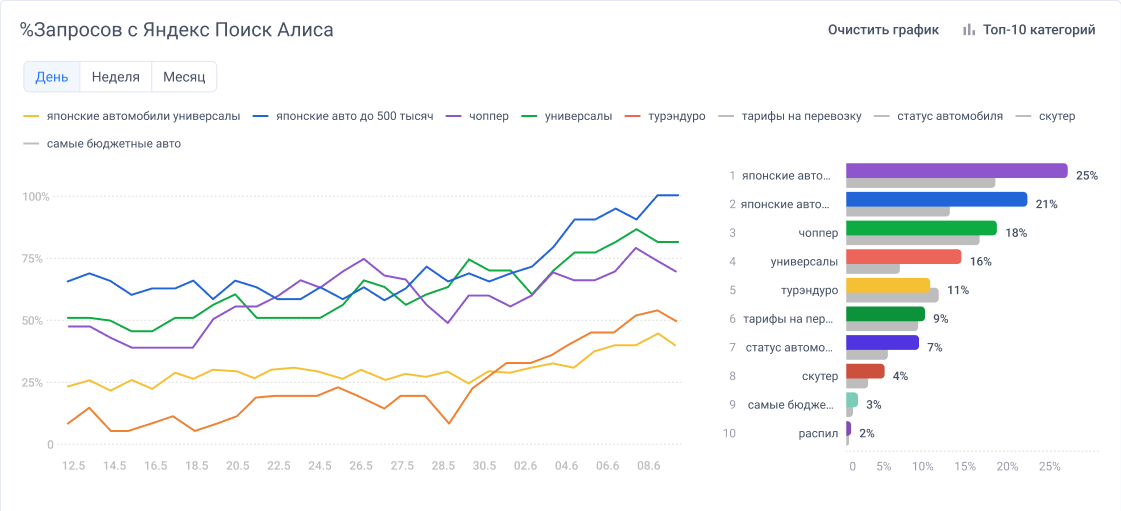Open Топ-10 категорий view
Screen dimensions: 1121x511
tap(1038, 30)
